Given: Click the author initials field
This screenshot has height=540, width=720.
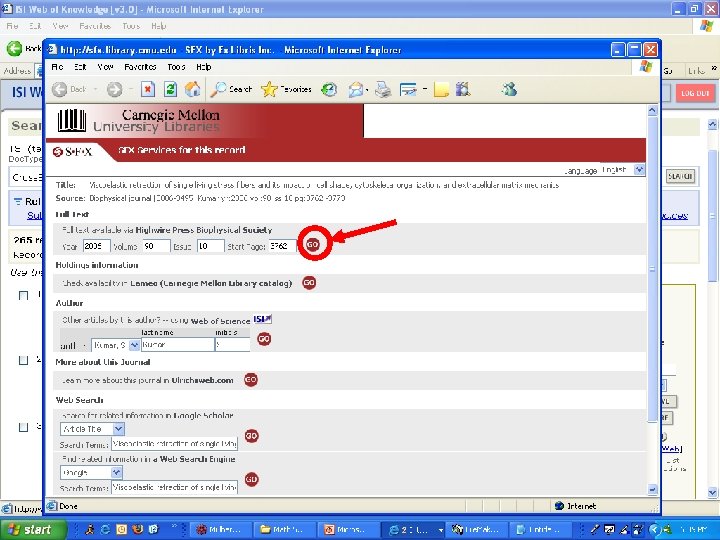Looking at the screenshot, I should click(232, 344).
